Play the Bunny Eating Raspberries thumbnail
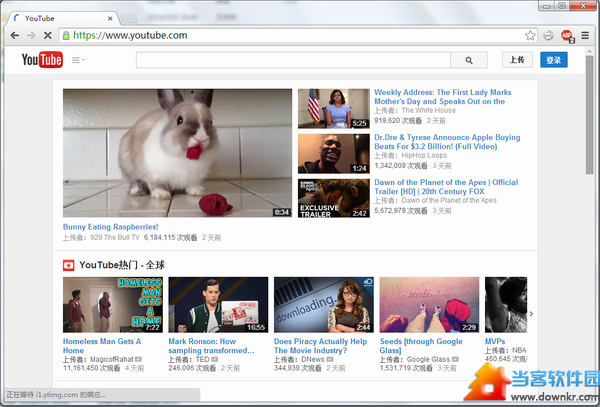This screenshot has height=407, width=600. (x=177, y=153)
